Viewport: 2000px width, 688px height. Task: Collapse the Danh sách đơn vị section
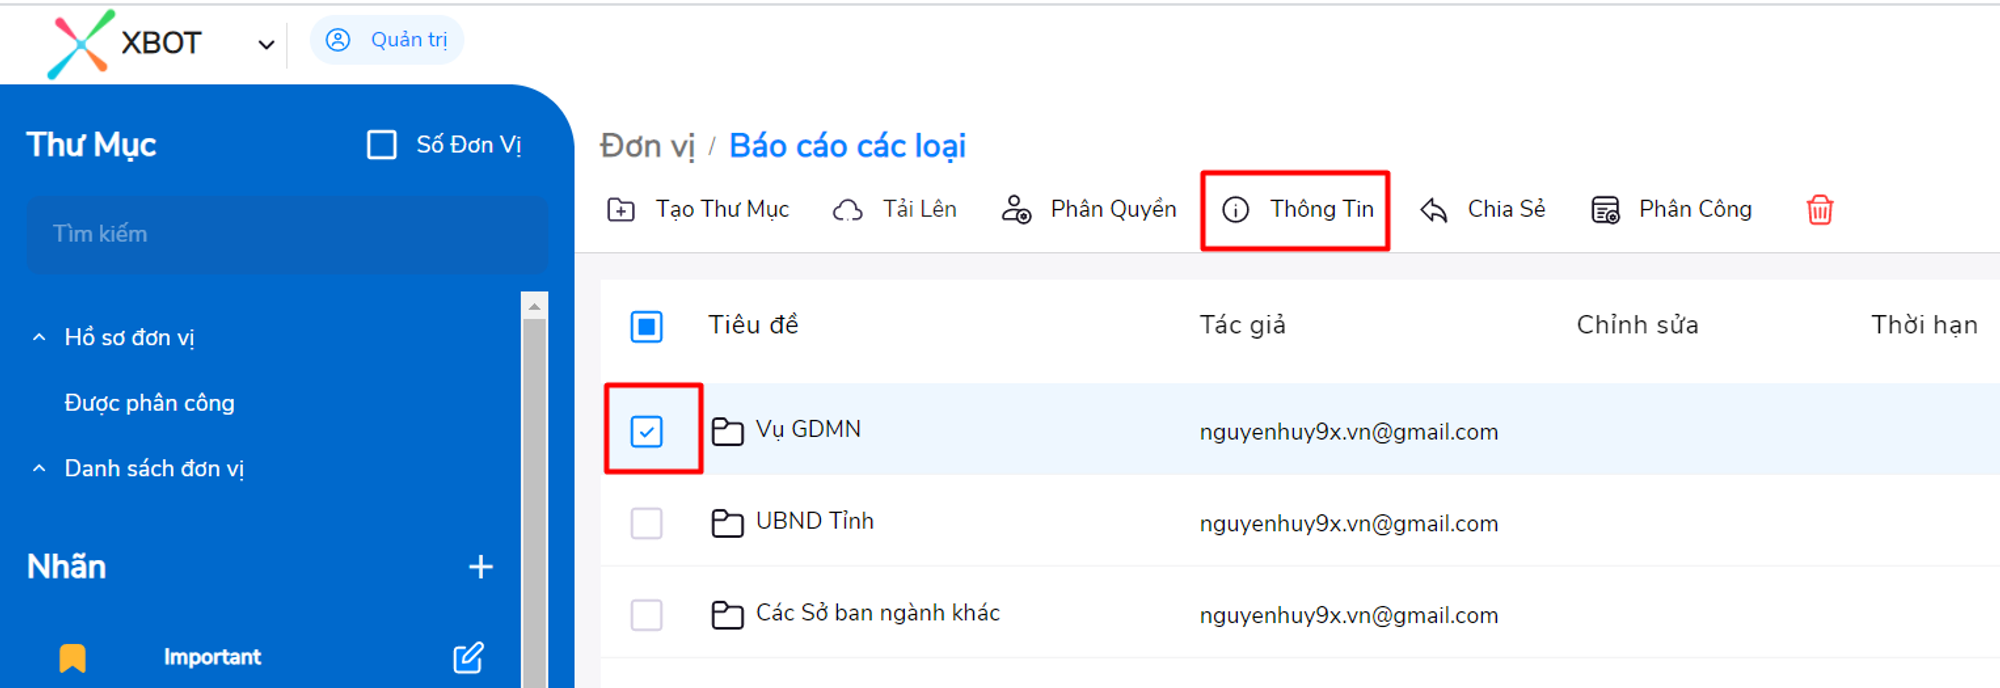(x=39, y=468)
